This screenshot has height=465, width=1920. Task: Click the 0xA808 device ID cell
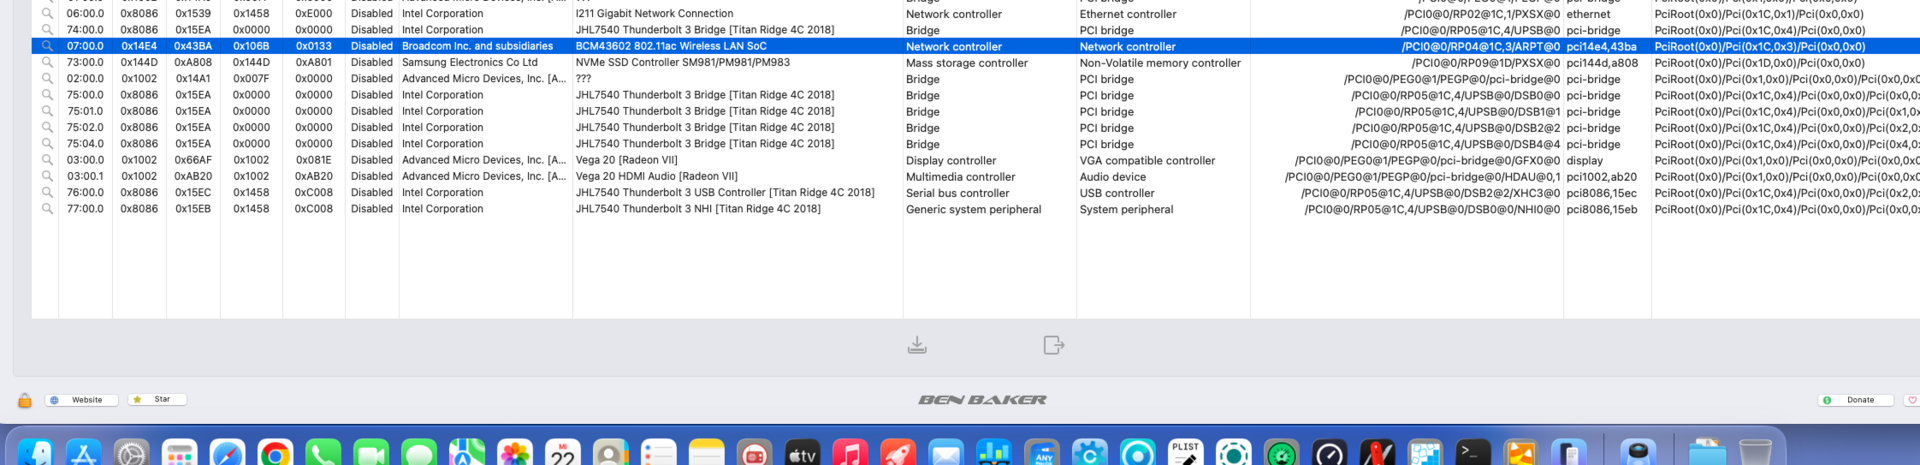tap(193, 62)
